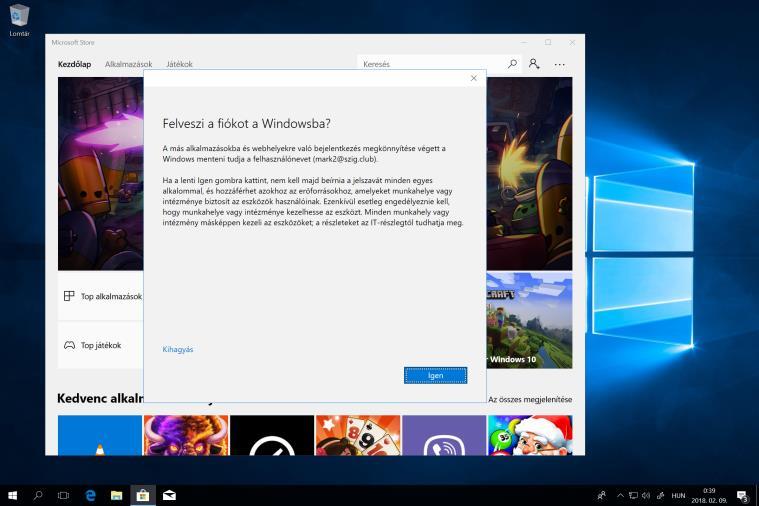The width and height of the screenshot is (759, 506).
Task: Click the Kedvenc alkalmazások section heading
Action: pos(100,398)
